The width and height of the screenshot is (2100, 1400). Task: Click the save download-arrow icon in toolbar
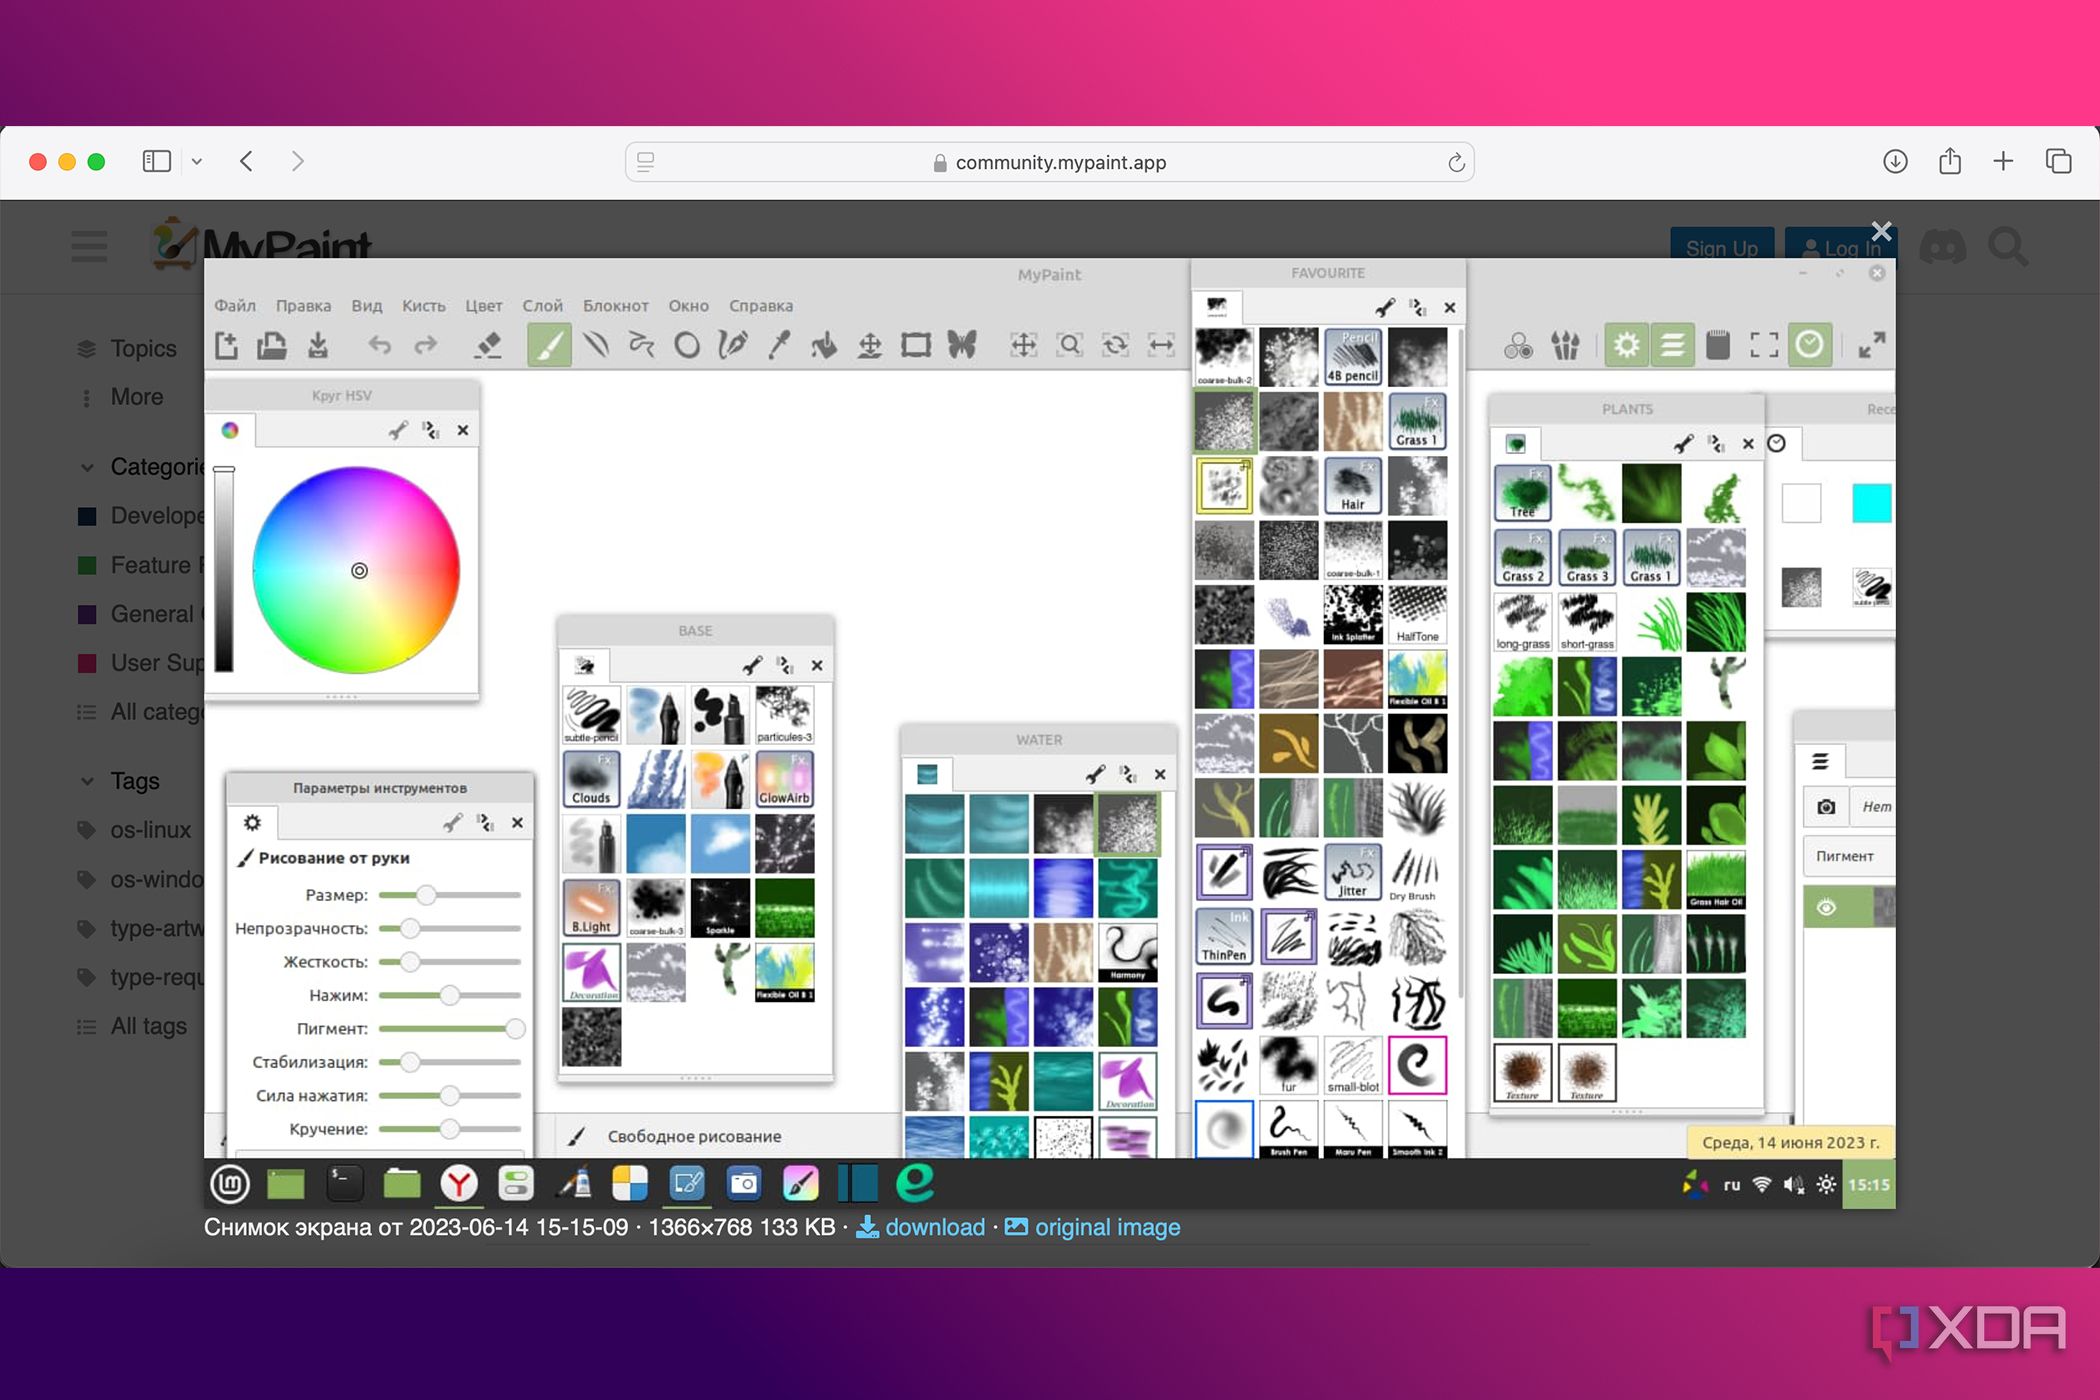coord(318,345)
